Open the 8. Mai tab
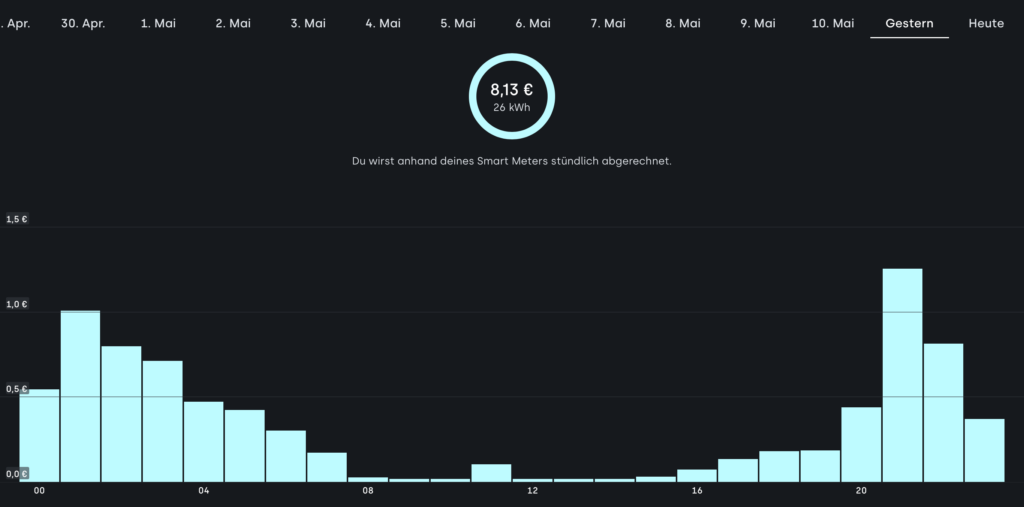 point(683,23)
